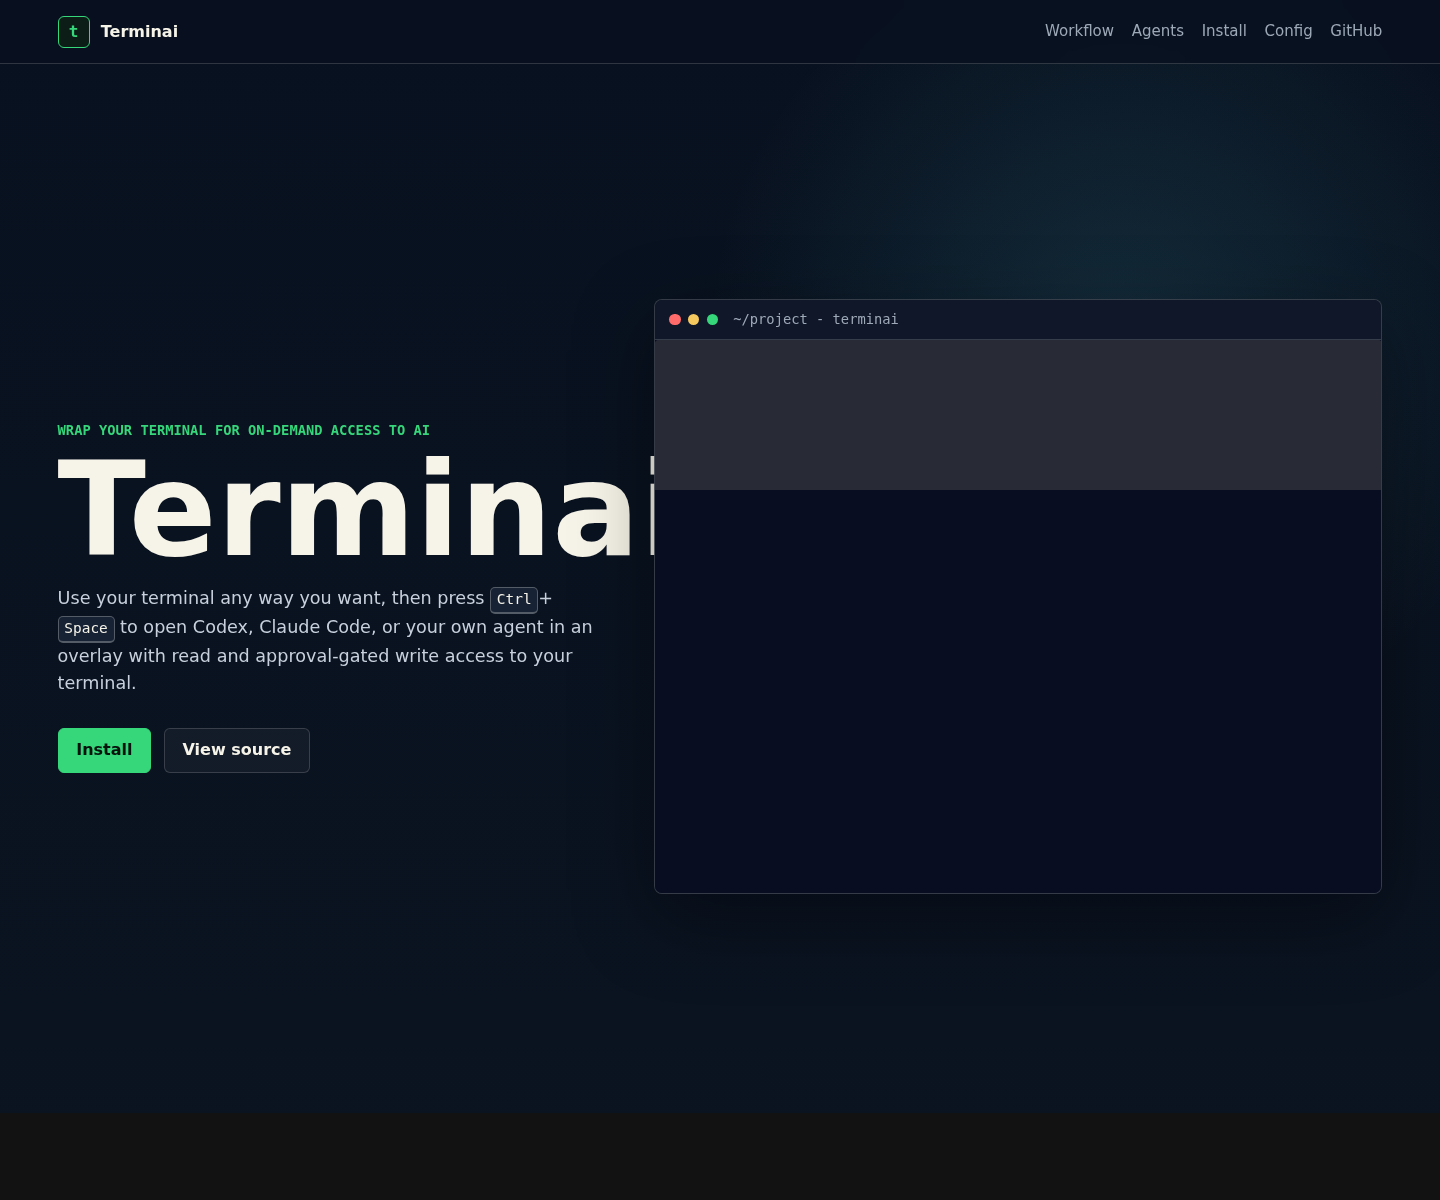Click the large Terminai hero heading

356,509
